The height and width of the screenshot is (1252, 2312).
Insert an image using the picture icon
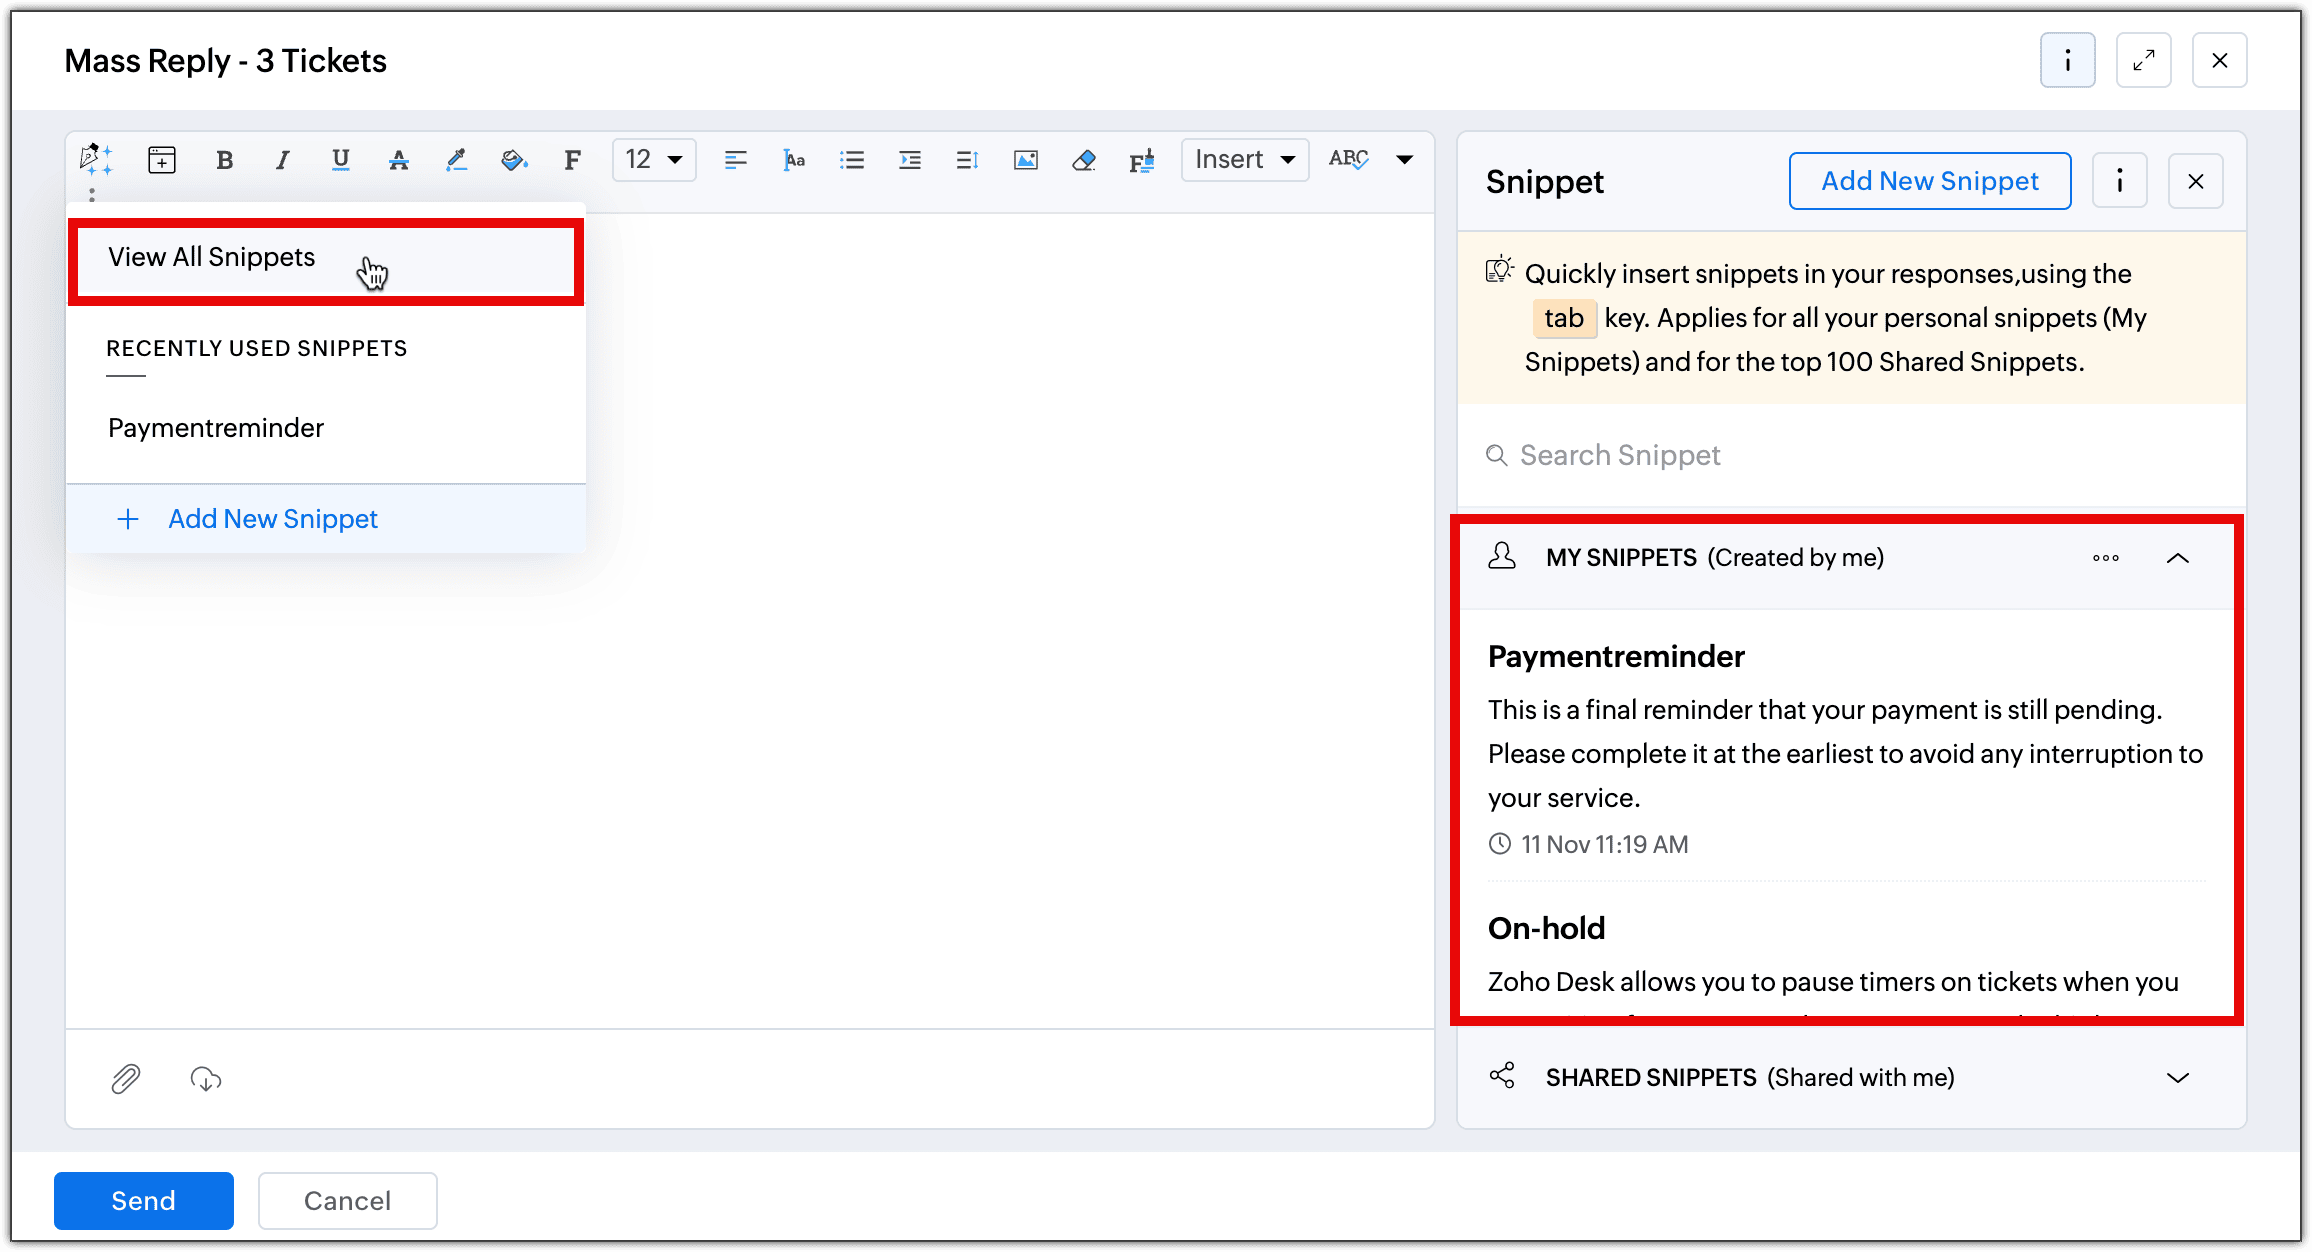tap(1025, 160)
